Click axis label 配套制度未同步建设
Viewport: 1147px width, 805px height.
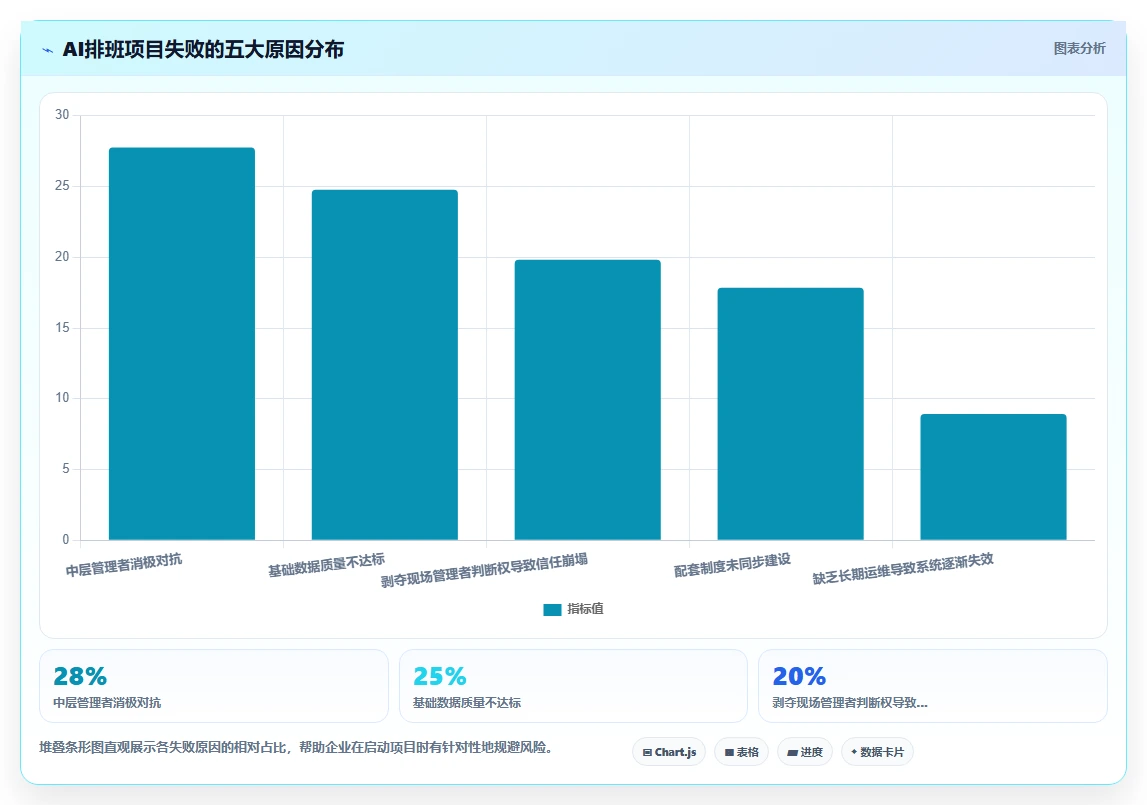[x=732, y=565]
